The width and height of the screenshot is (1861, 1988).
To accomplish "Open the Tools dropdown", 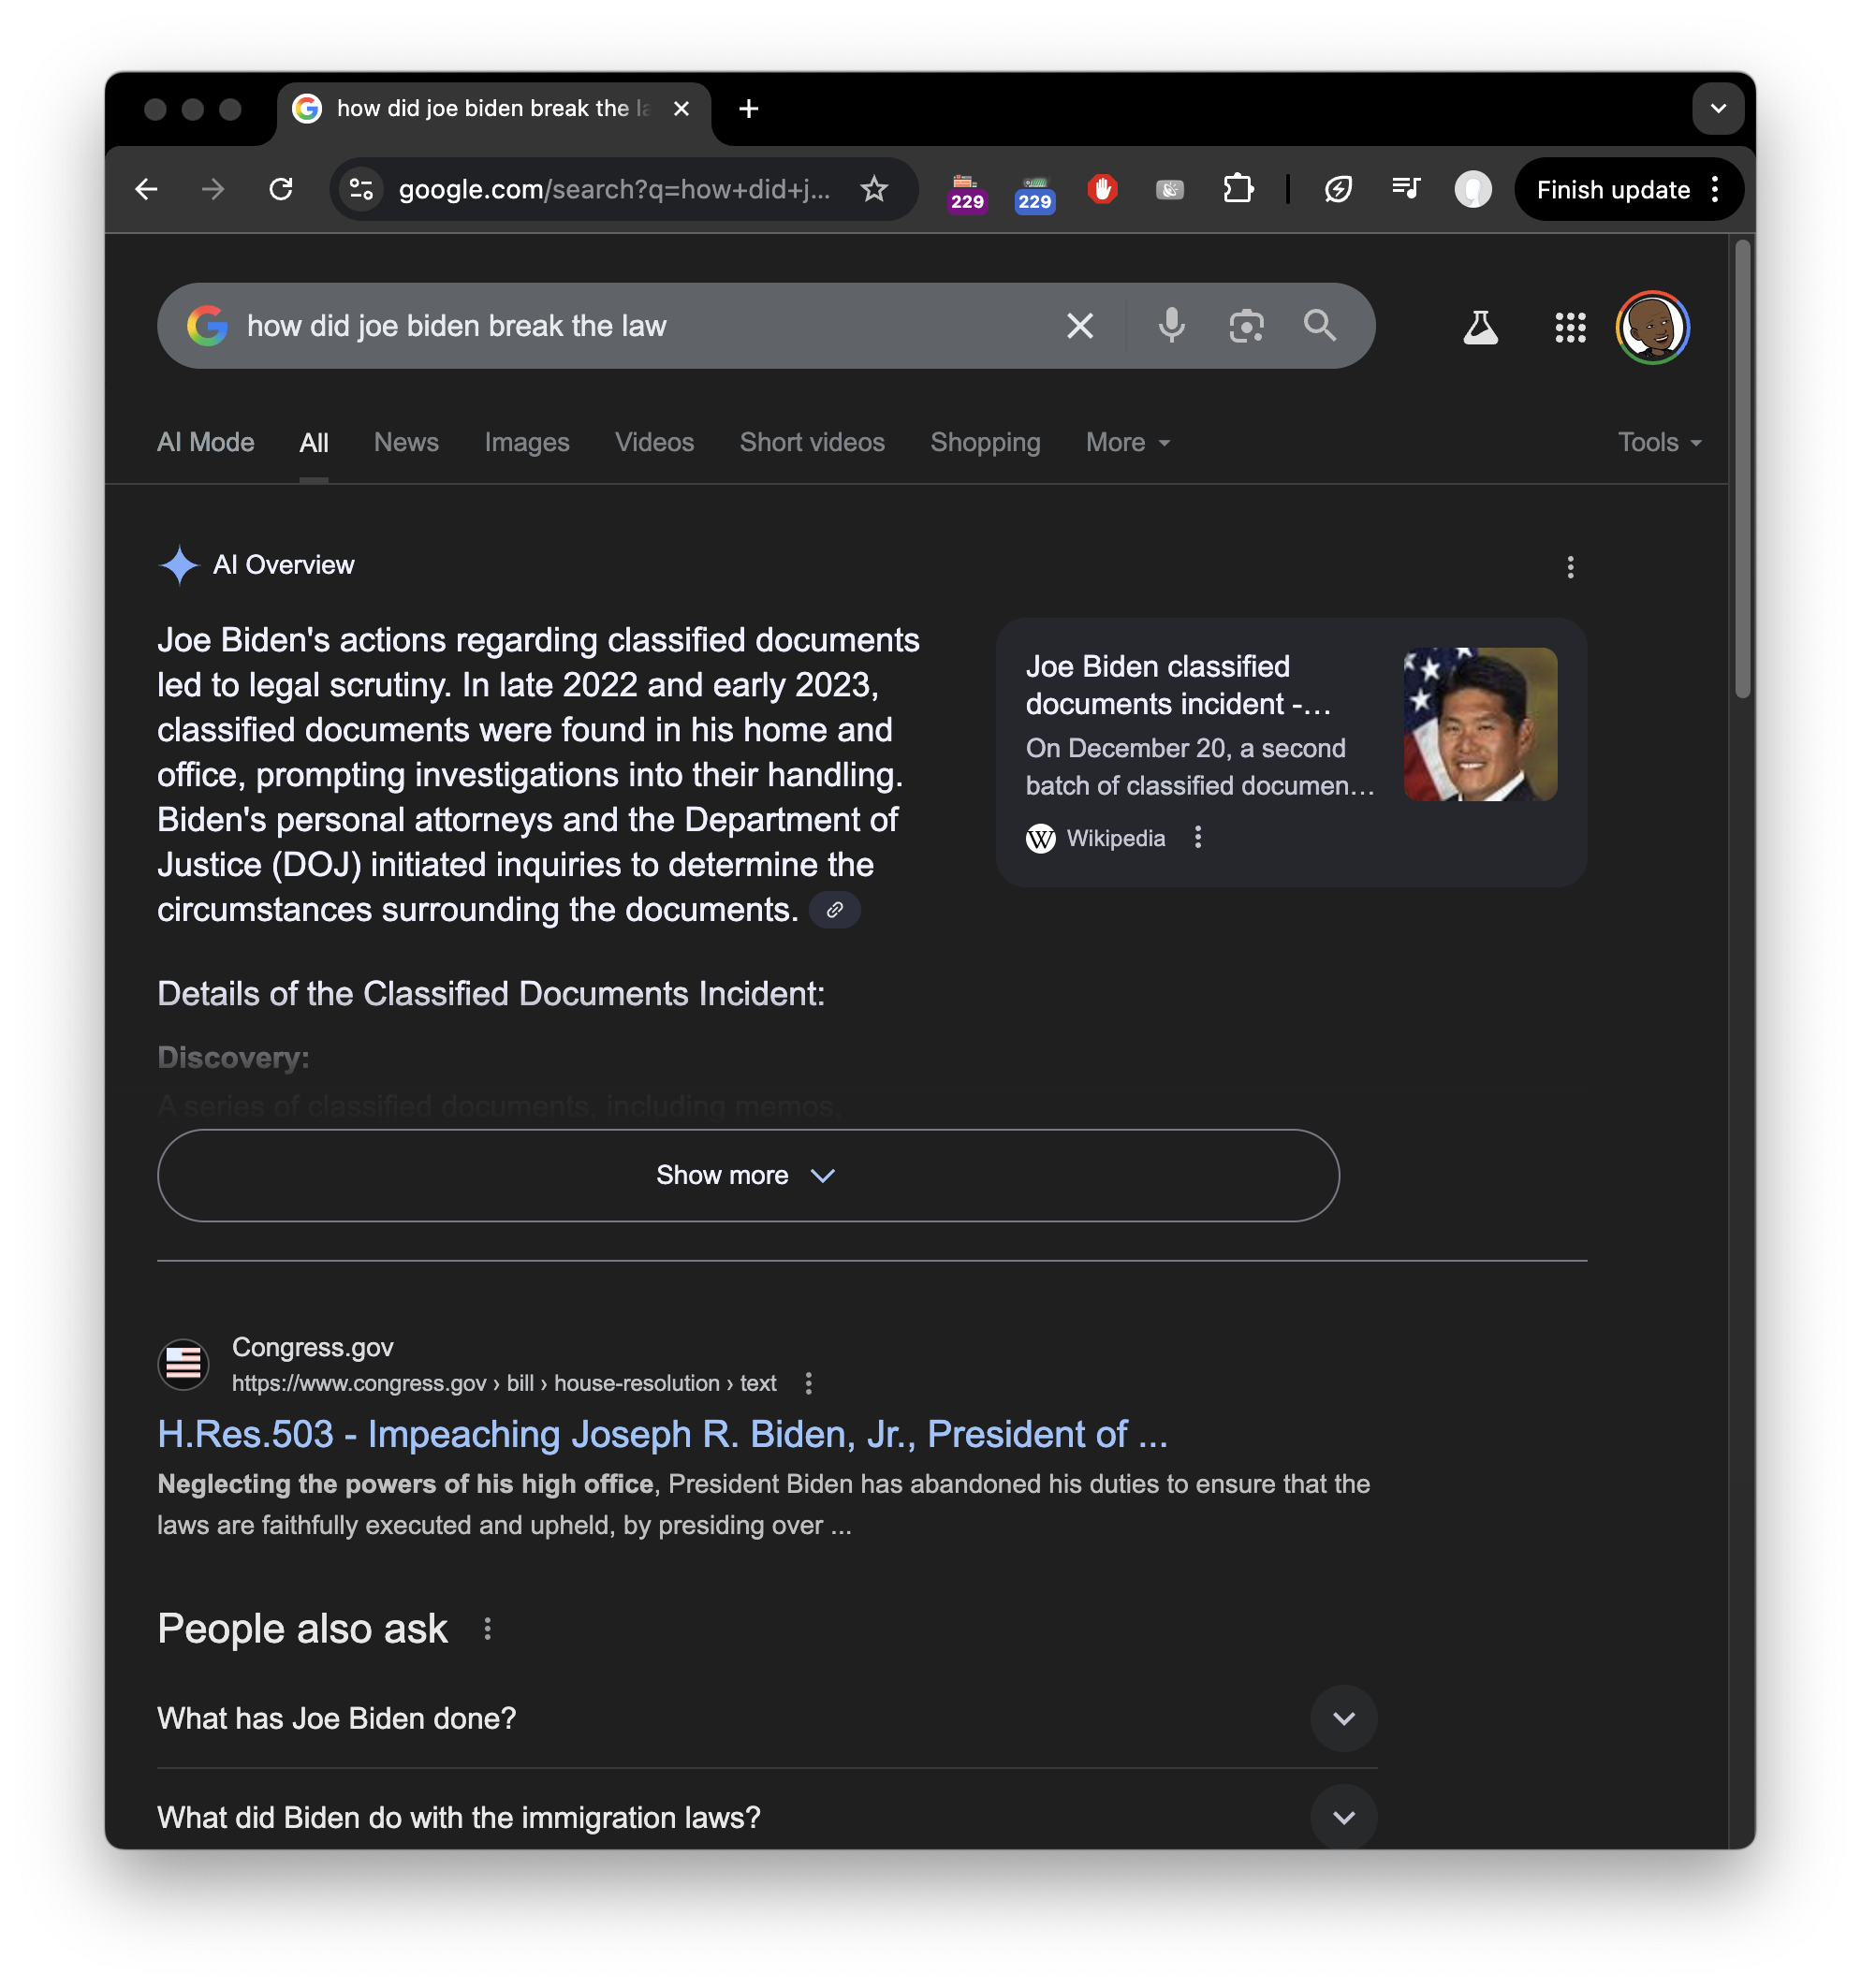I will point(1659,442).
